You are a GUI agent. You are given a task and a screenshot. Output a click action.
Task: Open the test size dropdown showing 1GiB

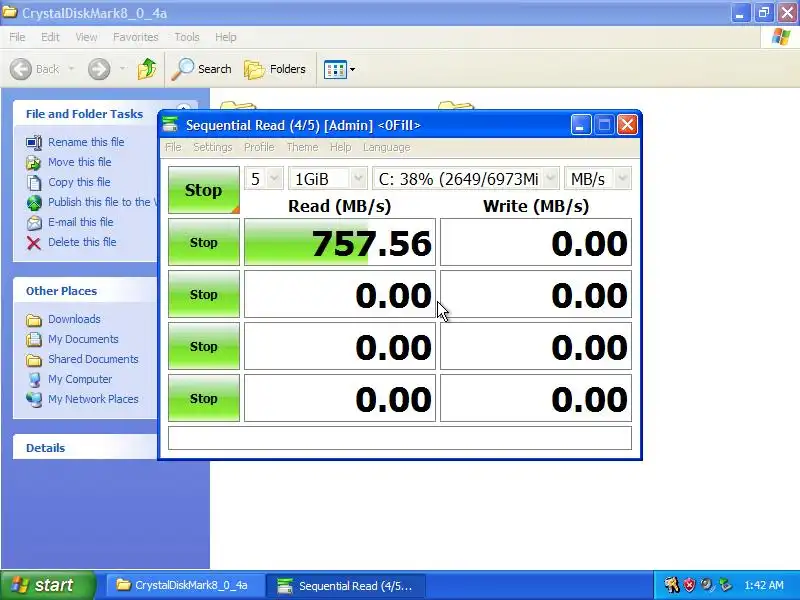point(328,179)
